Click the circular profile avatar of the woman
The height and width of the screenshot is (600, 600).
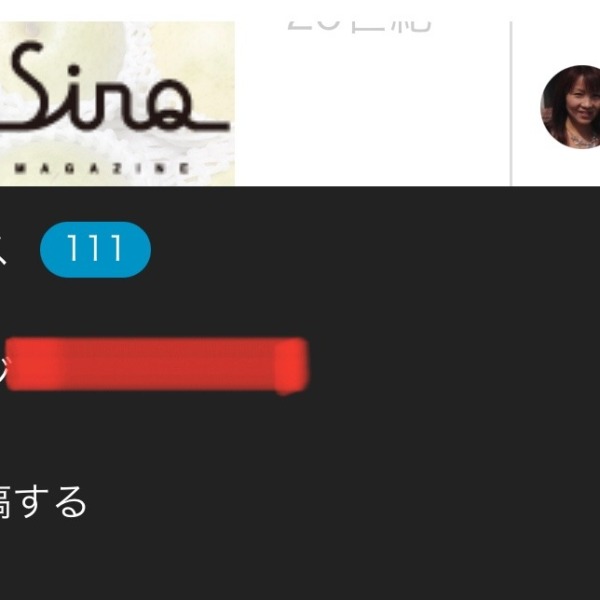pos(571,107)
